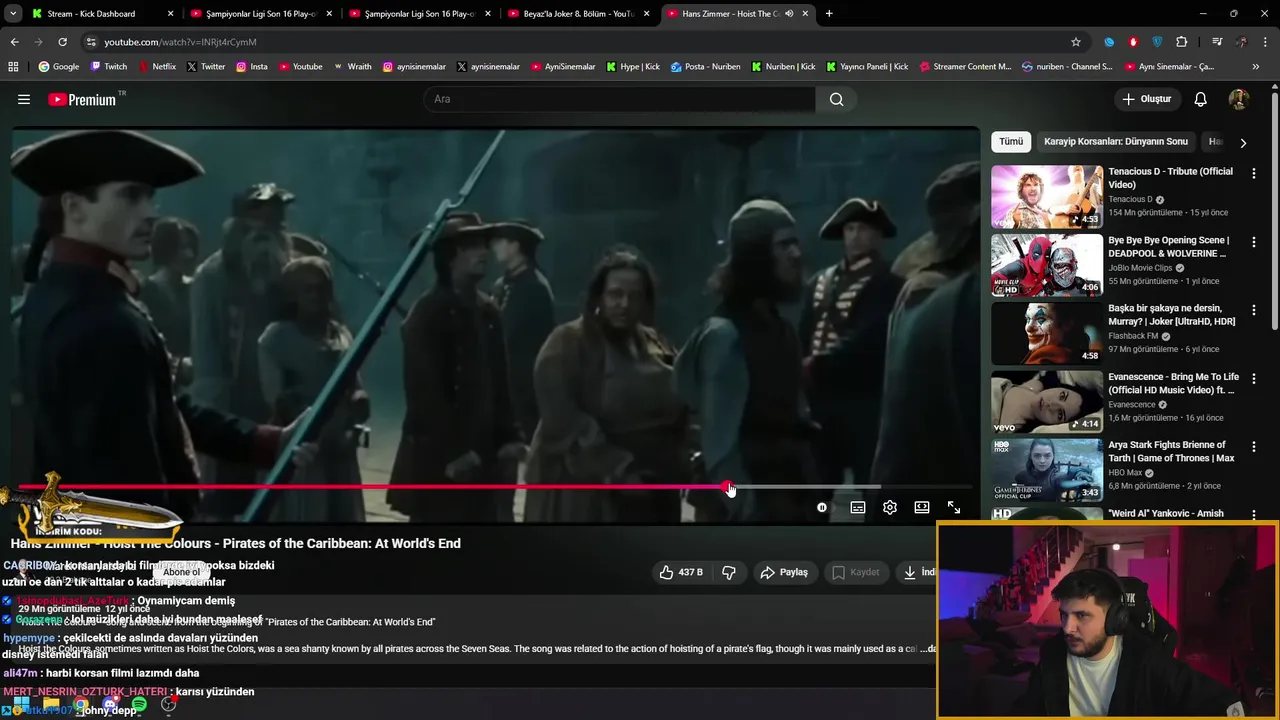Open the Hype | Kick bookmark
Image resolution: width=1280 pixels, height=720 pixels.
(x=633, y=67)
